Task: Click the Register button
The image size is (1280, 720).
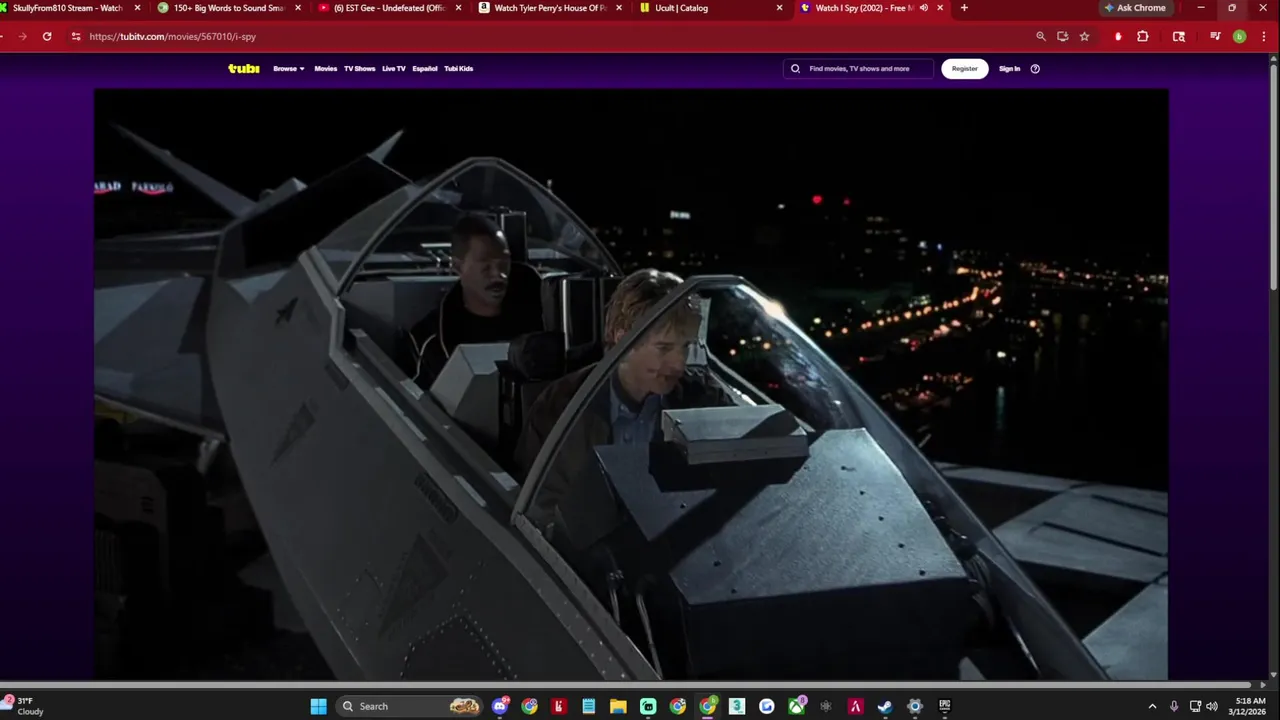Action: pyautogui.click(x=965, y=69)
